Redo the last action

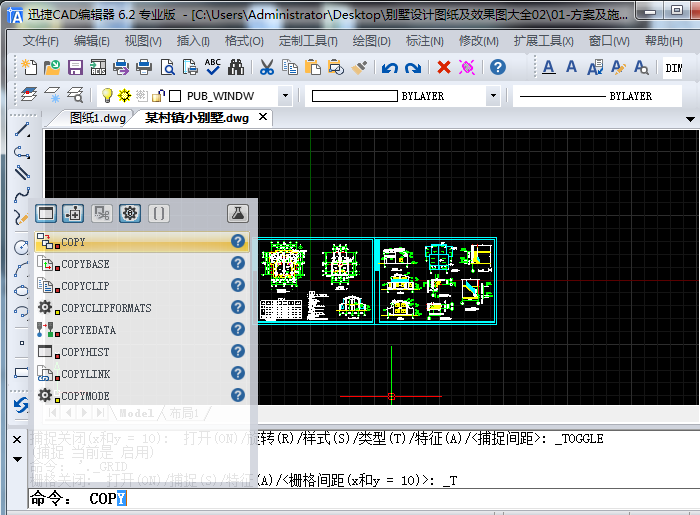(413, 67)
